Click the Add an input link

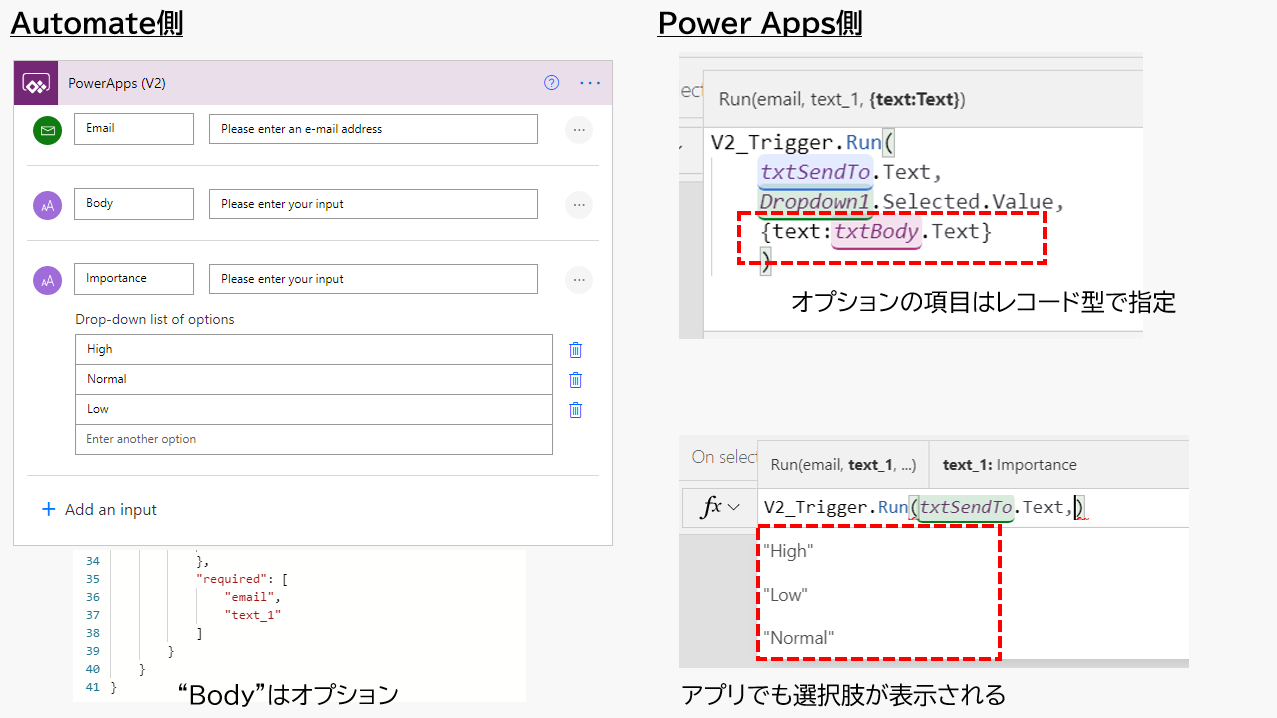pyautogui.click(x=111, y=510)
